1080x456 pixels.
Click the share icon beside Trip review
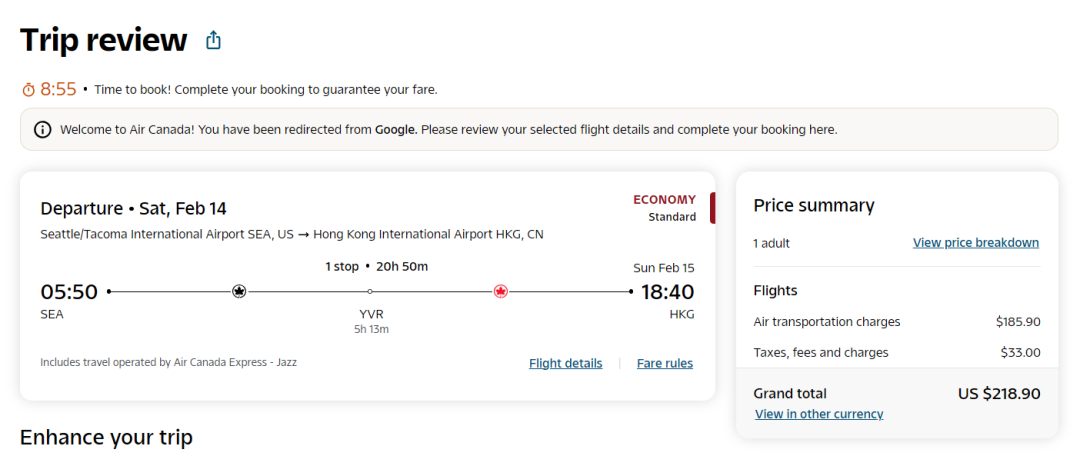pyautogui.click(x=213, y=41)
